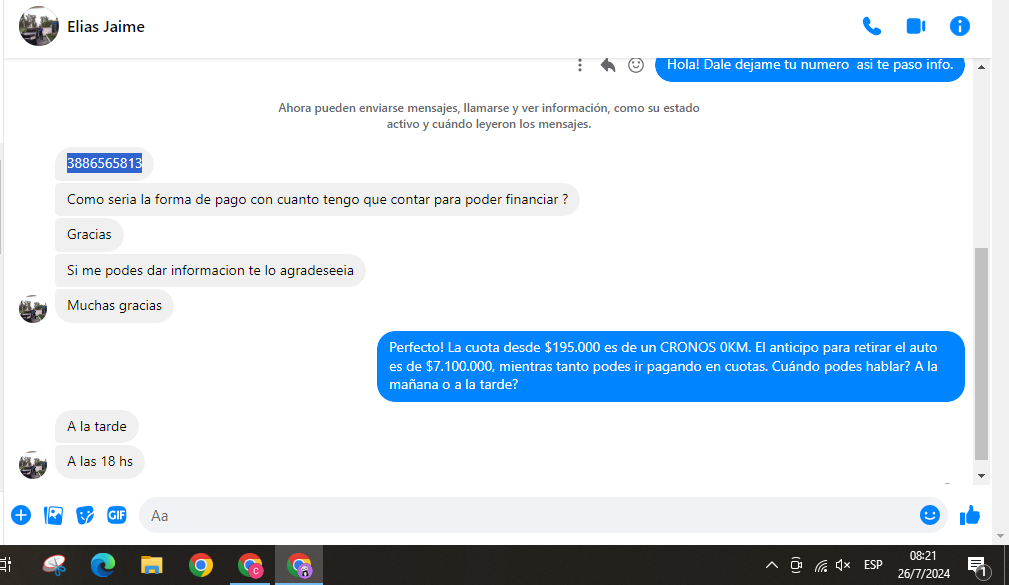Open File Explorer from the taskbar
The height and width of the screenshot is (585, 1009).
pyautogui.click(x=151, y=565)
